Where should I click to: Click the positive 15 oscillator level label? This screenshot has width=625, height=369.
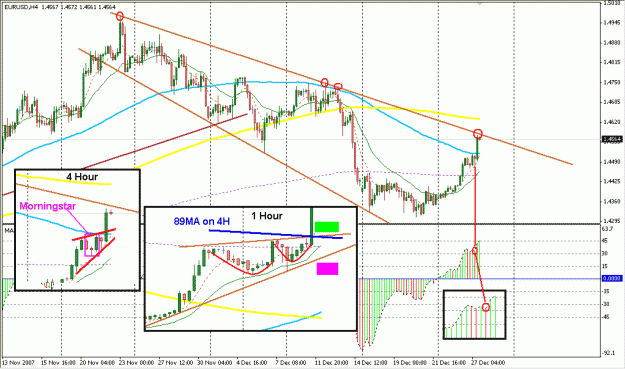click(605, 266)
